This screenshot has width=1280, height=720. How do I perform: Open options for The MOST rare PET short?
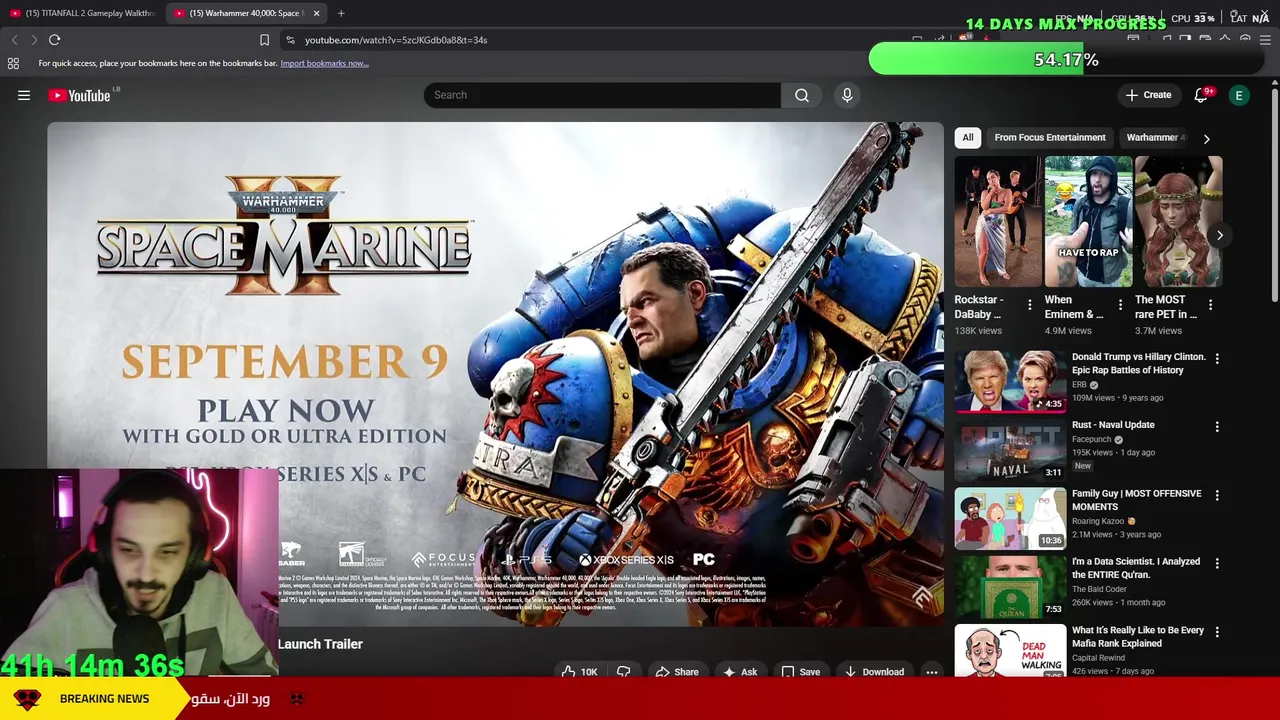(x=1210, y=305)
